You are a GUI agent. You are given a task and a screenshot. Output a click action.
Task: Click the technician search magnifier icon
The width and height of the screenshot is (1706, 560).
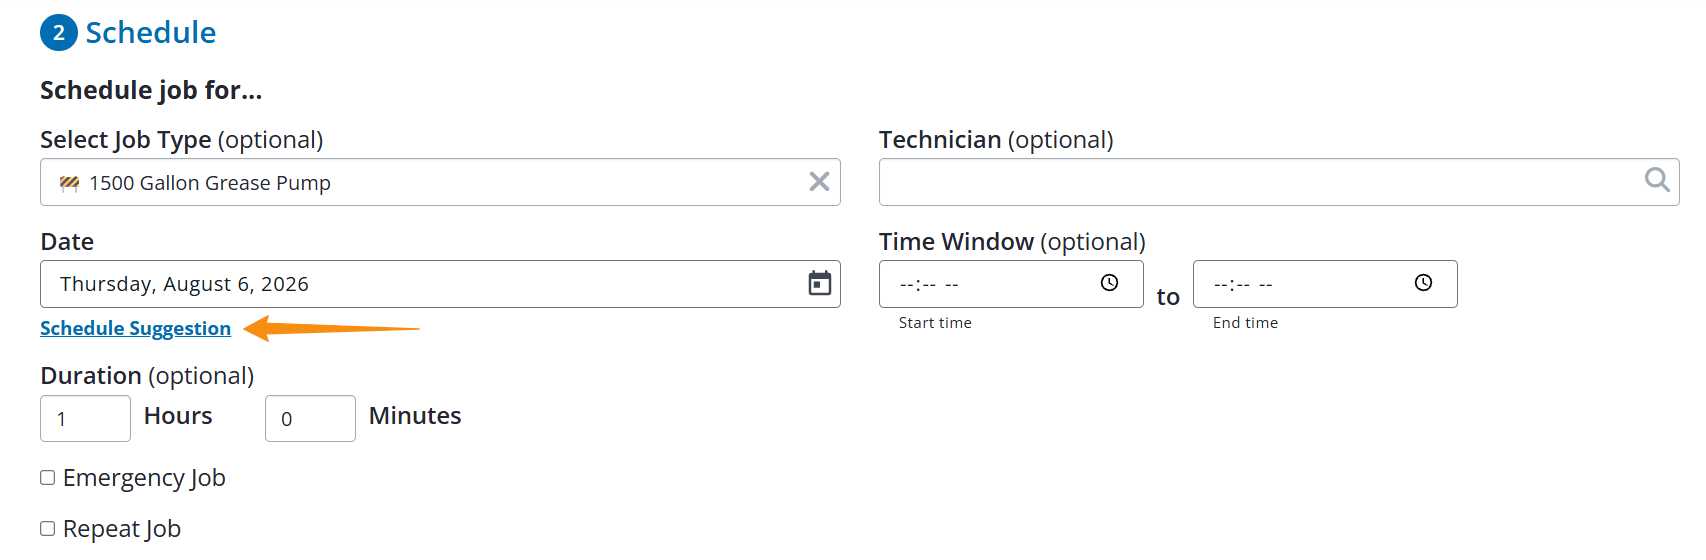(x=1657, y=179)
